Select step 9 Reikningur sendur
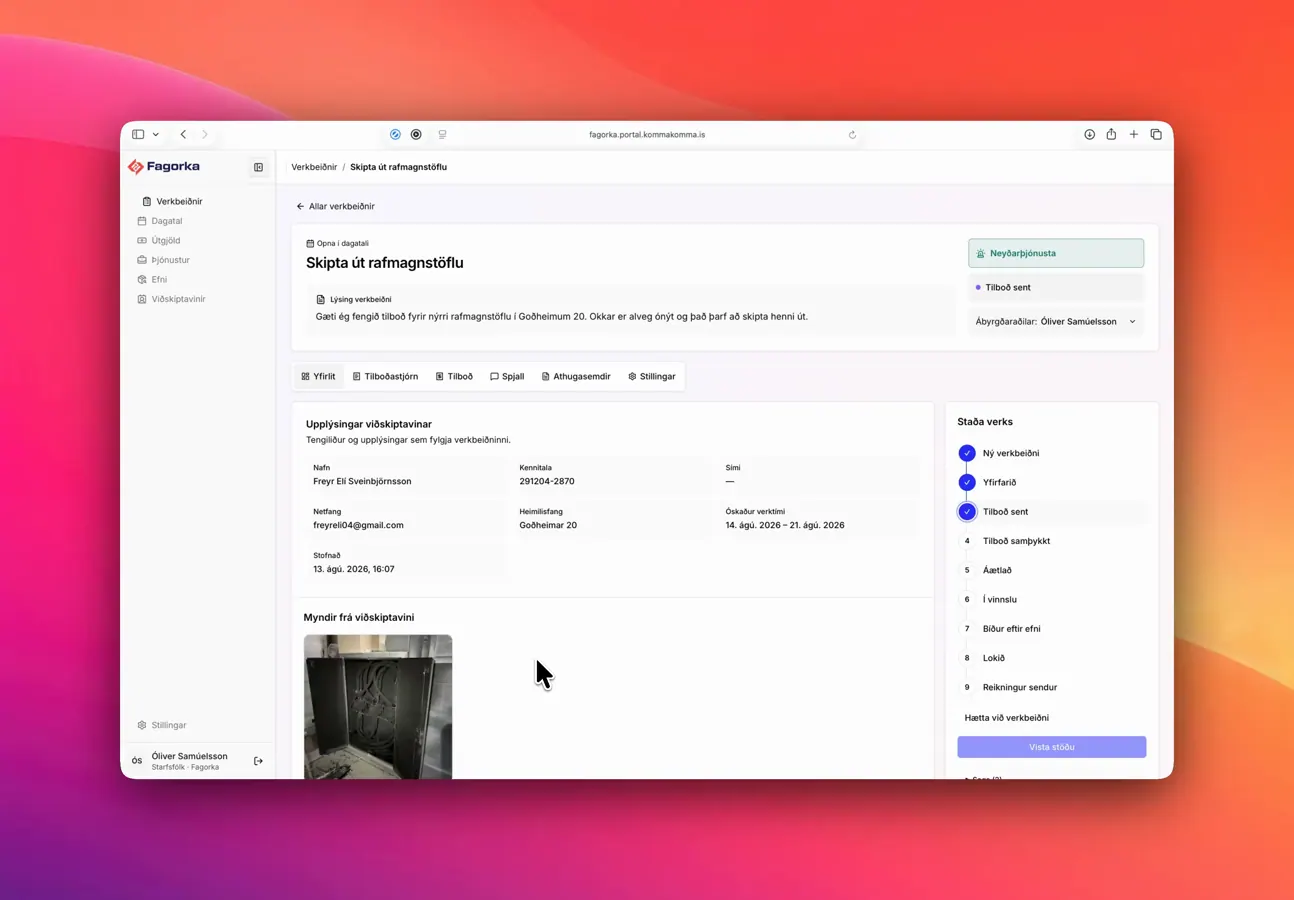 point(1051,687)
